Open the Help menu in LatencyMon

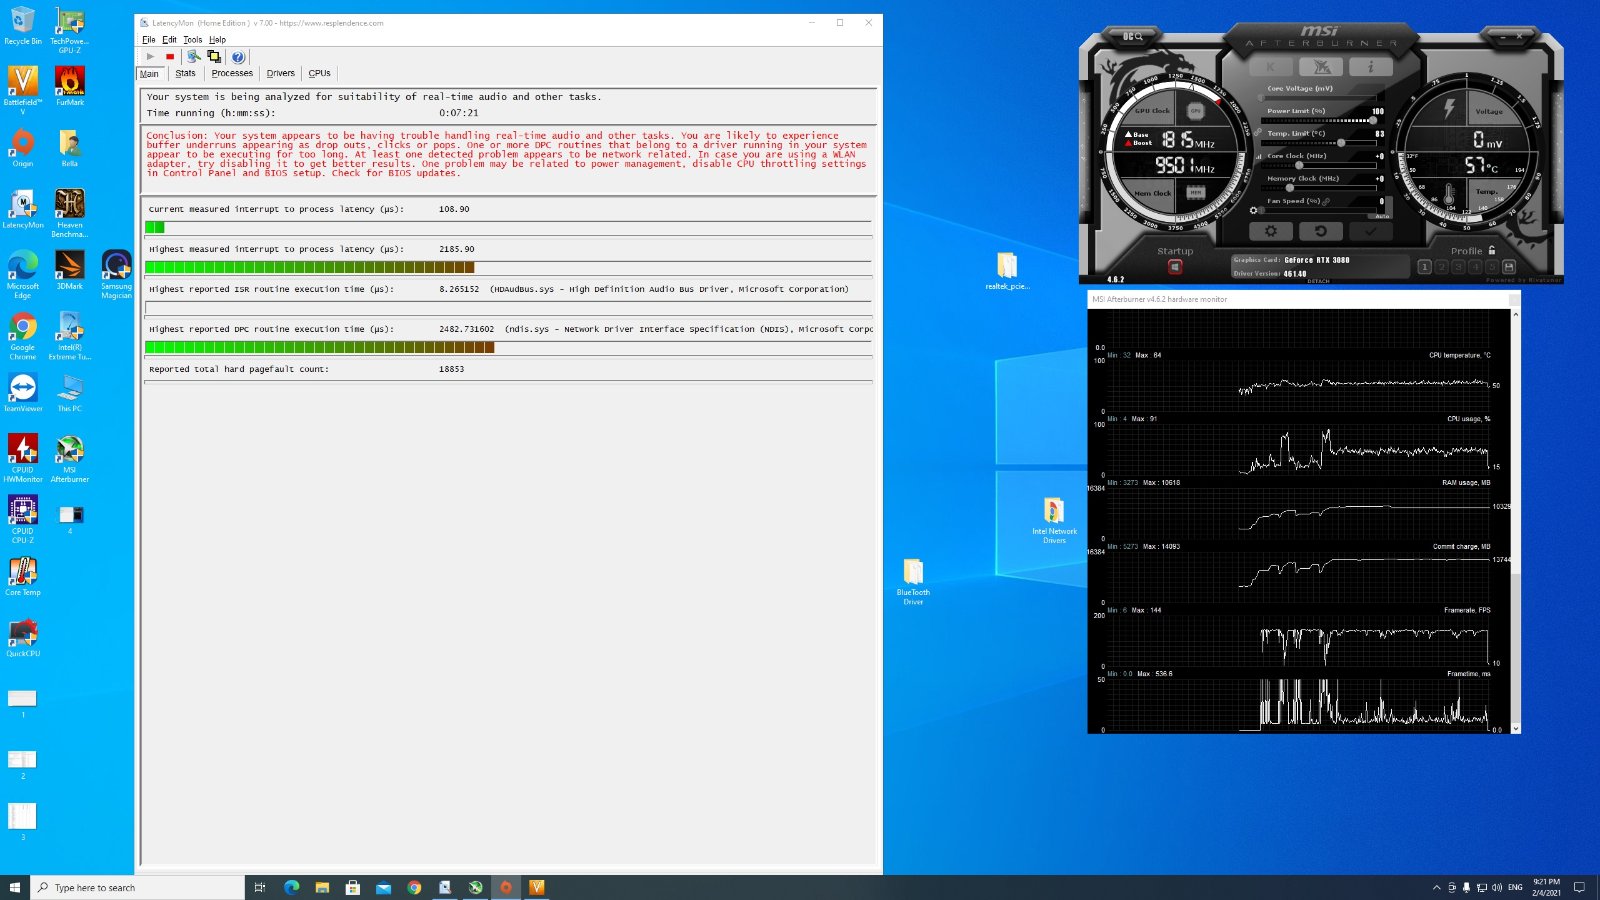pos(217,40)
